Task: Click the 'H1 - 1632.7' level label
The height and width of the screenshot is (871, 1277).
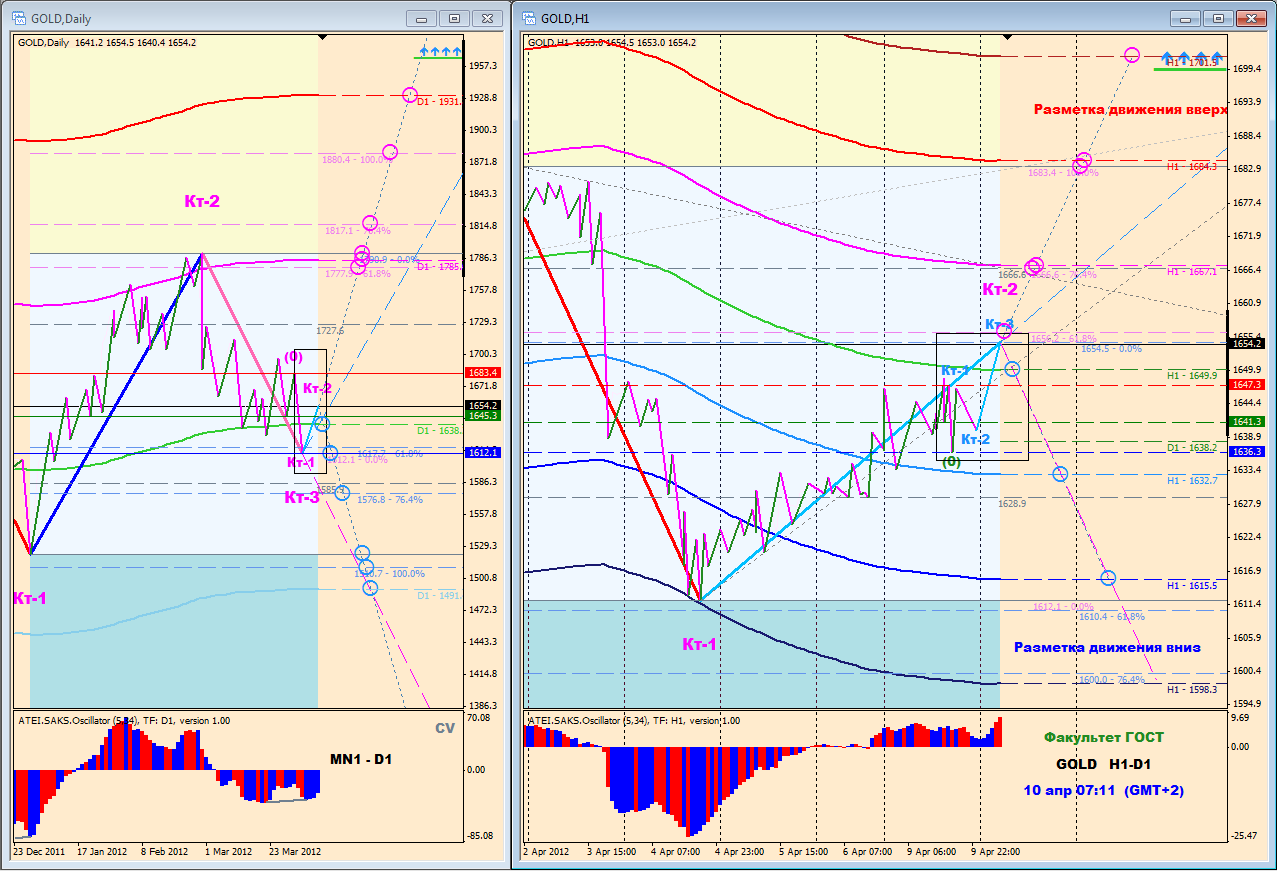Action: (1191, 480)
